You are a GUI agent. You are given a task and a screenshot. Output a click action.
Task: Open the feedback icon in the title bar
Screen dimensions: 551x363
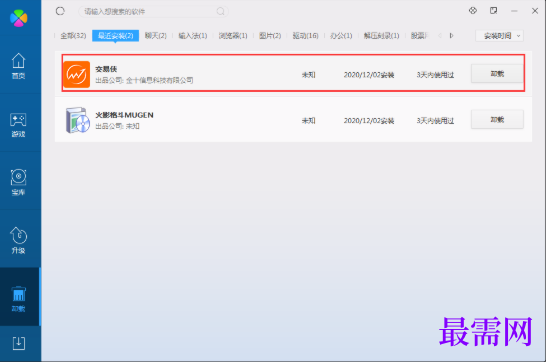494,11
